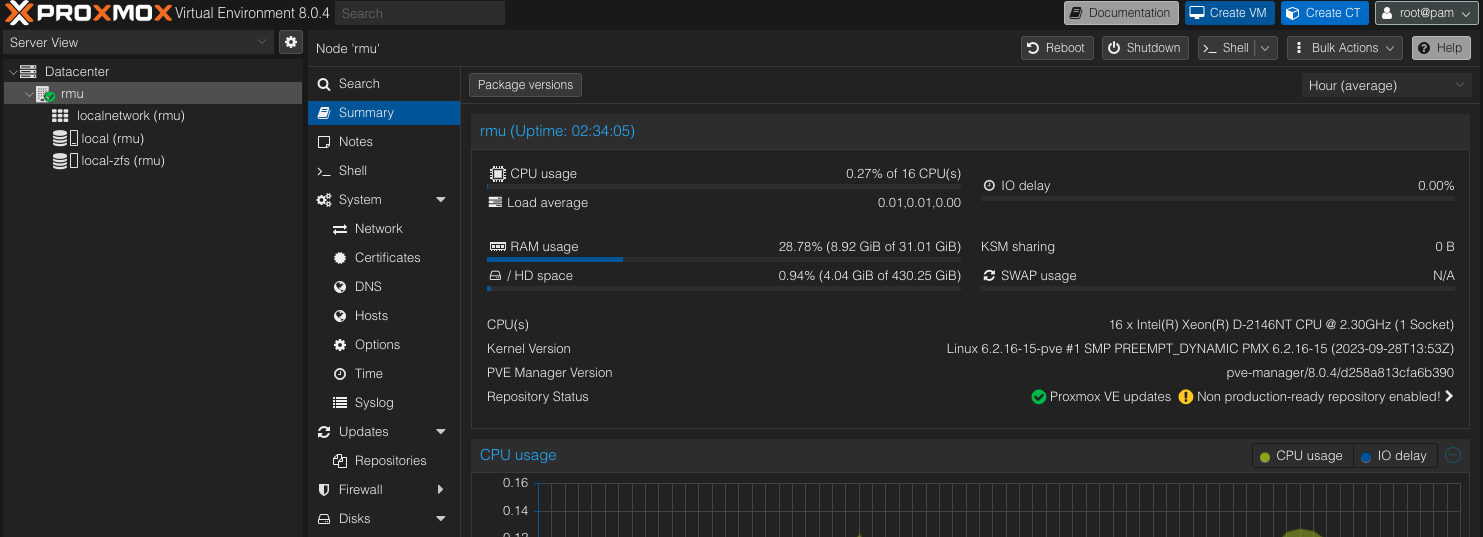
Task: Collapse the Datacenter tree node
Action: 13,72
